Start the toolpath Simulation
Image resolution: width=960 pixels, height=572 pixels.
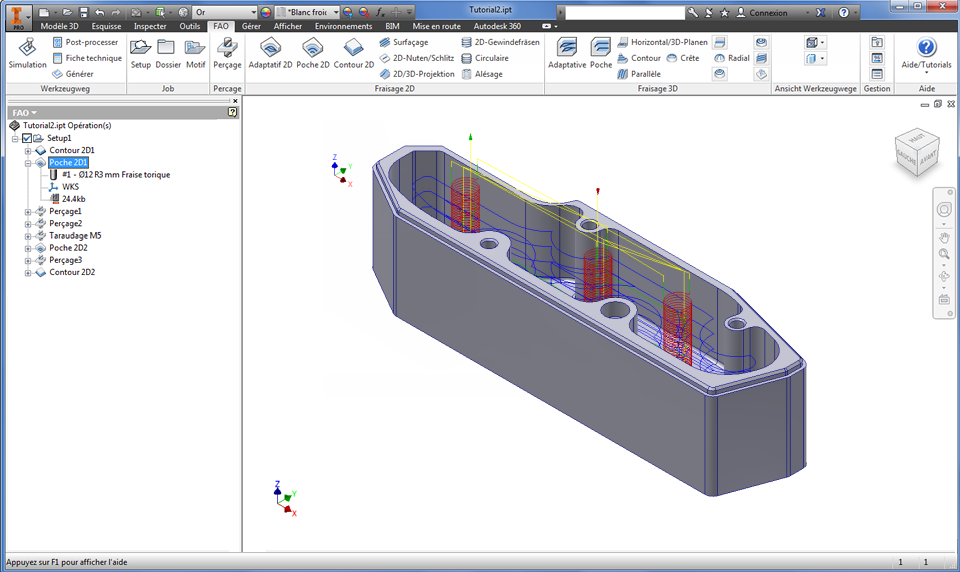(x=28, y=53)
